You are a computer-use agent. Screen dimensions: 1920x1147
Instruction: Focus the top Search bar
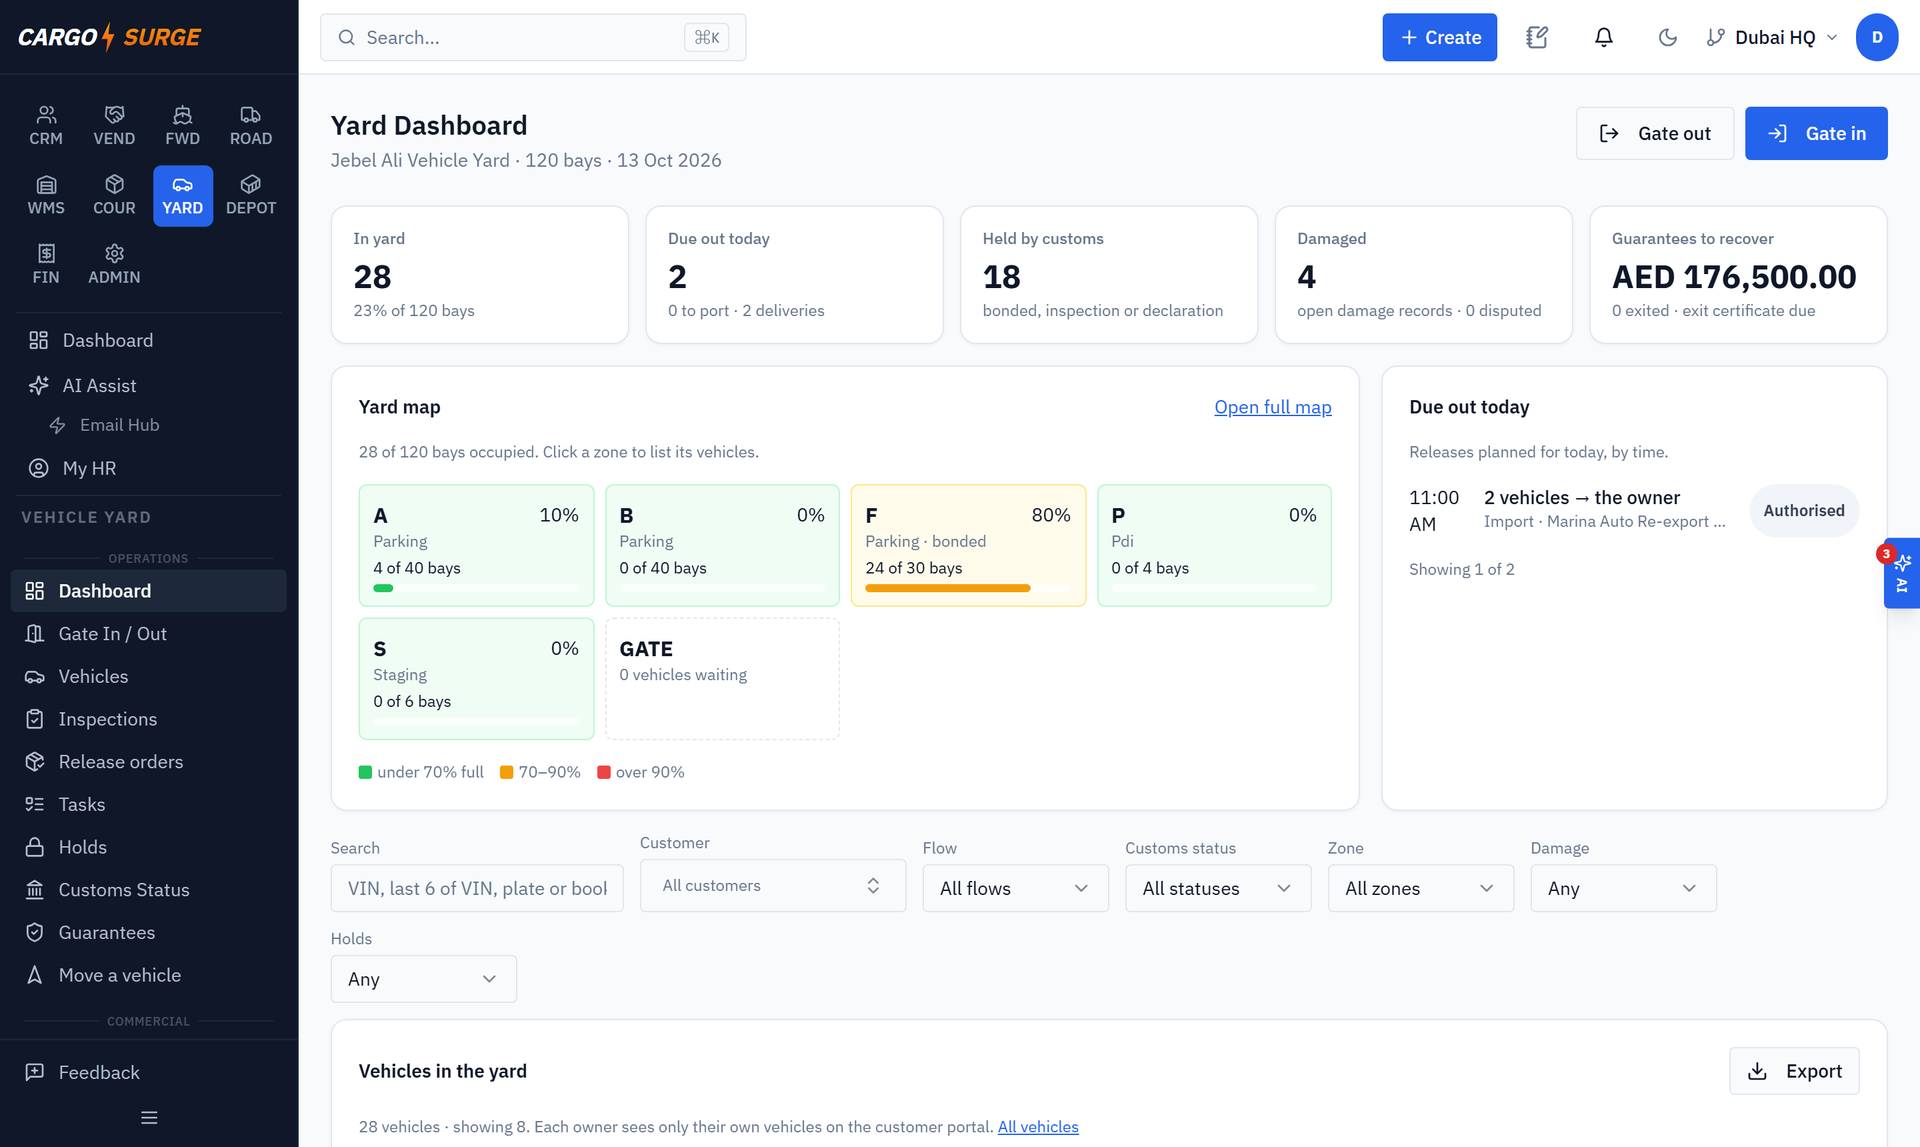pyautogui.click(x=533, y=37)
